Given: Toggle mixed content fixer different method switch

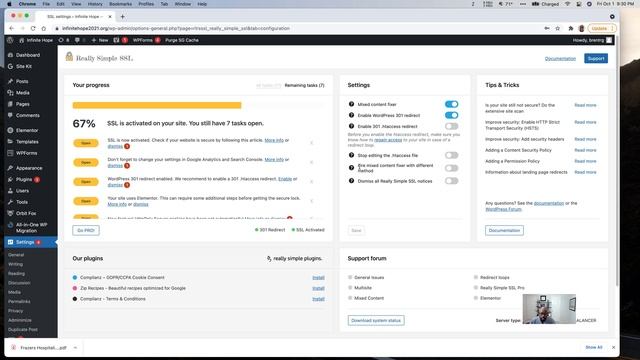Looking at the screenshot, I should [451, 168].
